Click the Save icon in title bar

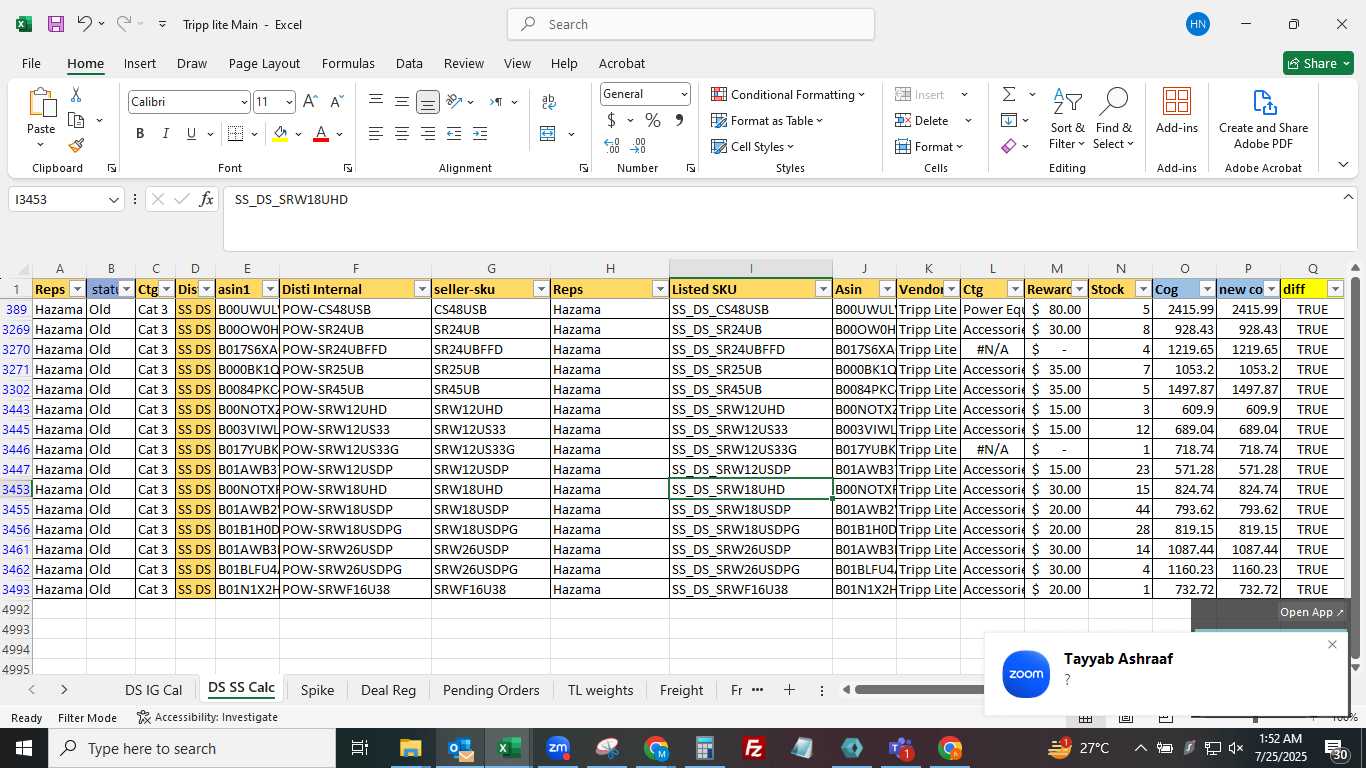(x=56, y=24)
